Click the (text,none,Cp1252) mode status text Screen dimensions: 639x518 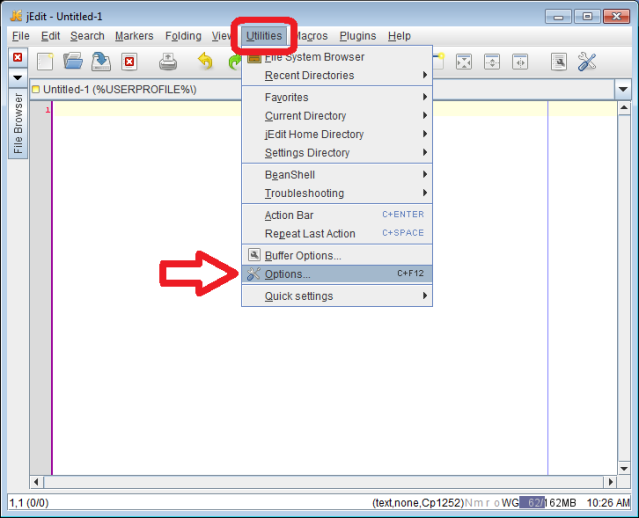tap(418, 503)
